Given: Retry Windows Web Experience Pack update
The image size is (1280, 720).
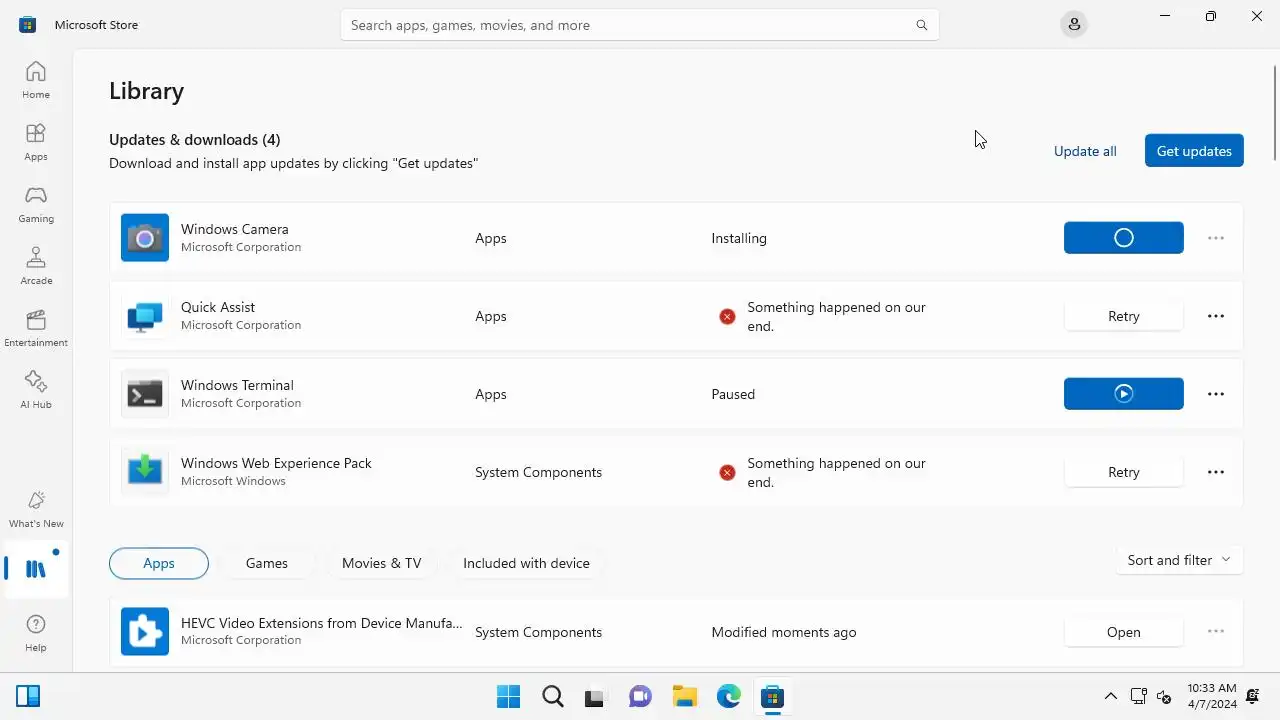Looking at the screenshot, I should click(x=1124, y=472).
